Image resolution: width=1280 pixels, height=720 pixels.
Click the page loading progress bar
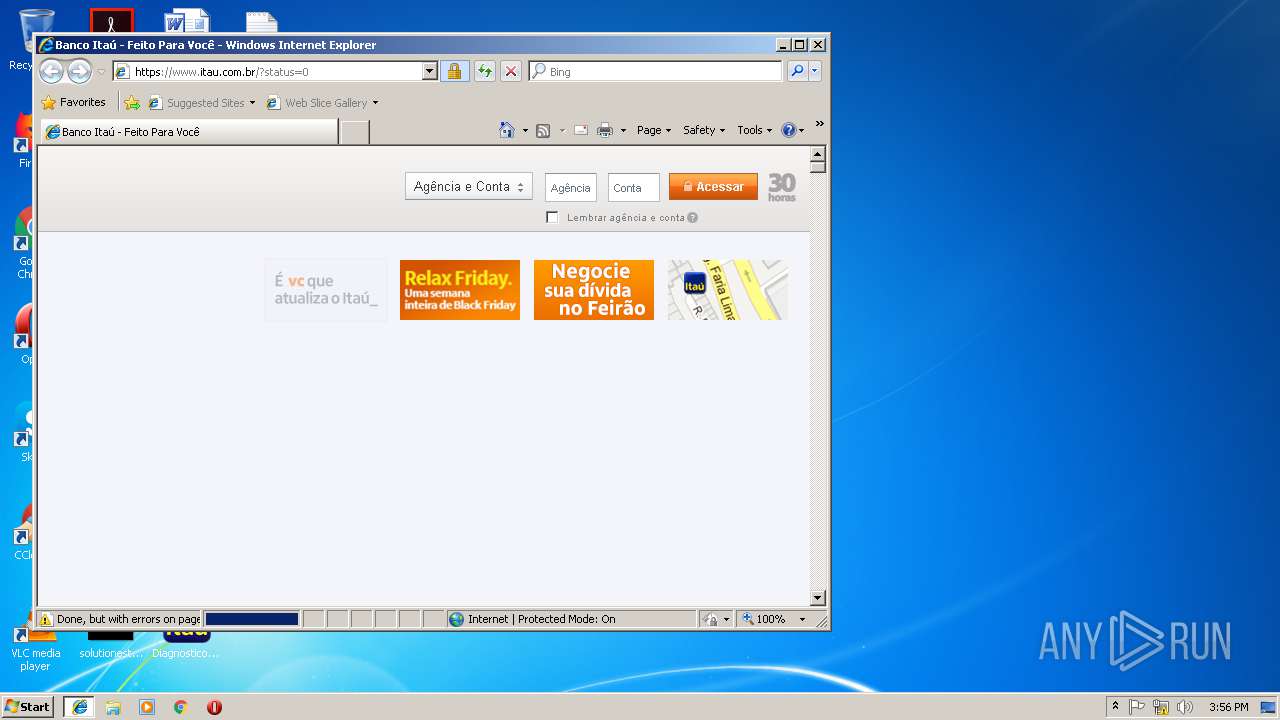point(252,619)
